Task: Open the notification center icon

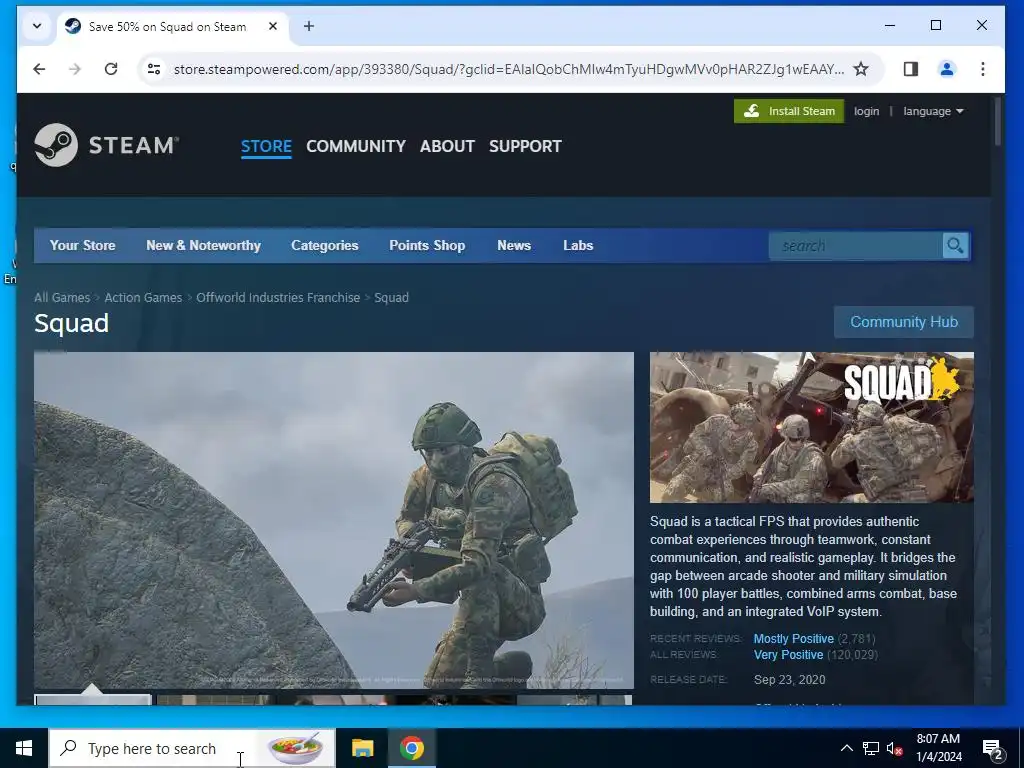Action: [x=993, y=748]
